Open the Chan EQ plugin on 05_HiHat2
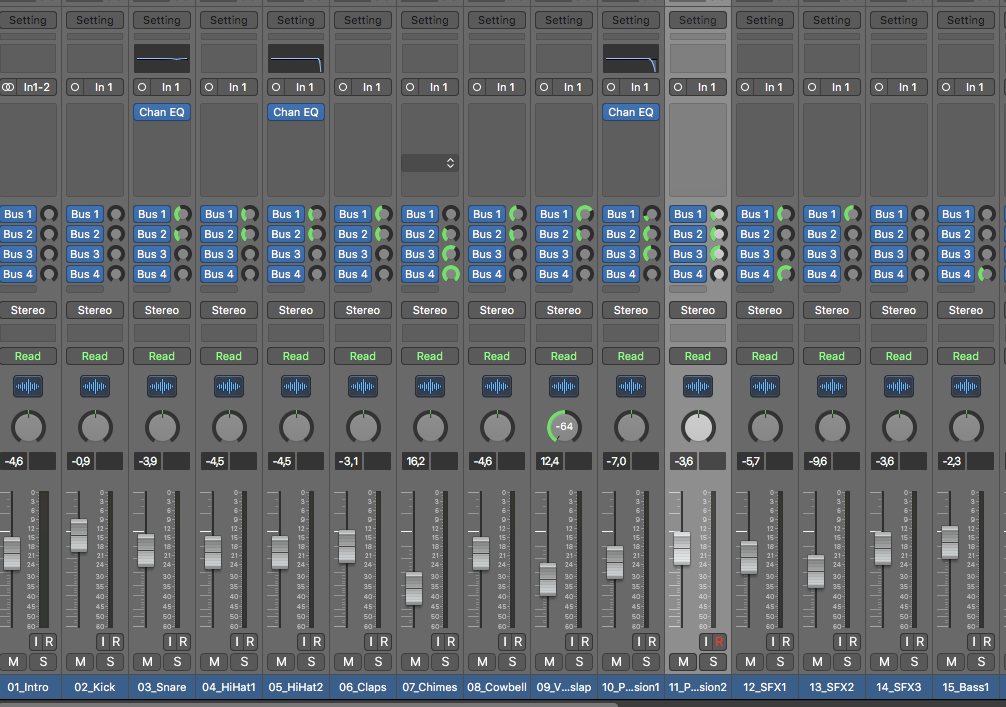 (296, 112)
